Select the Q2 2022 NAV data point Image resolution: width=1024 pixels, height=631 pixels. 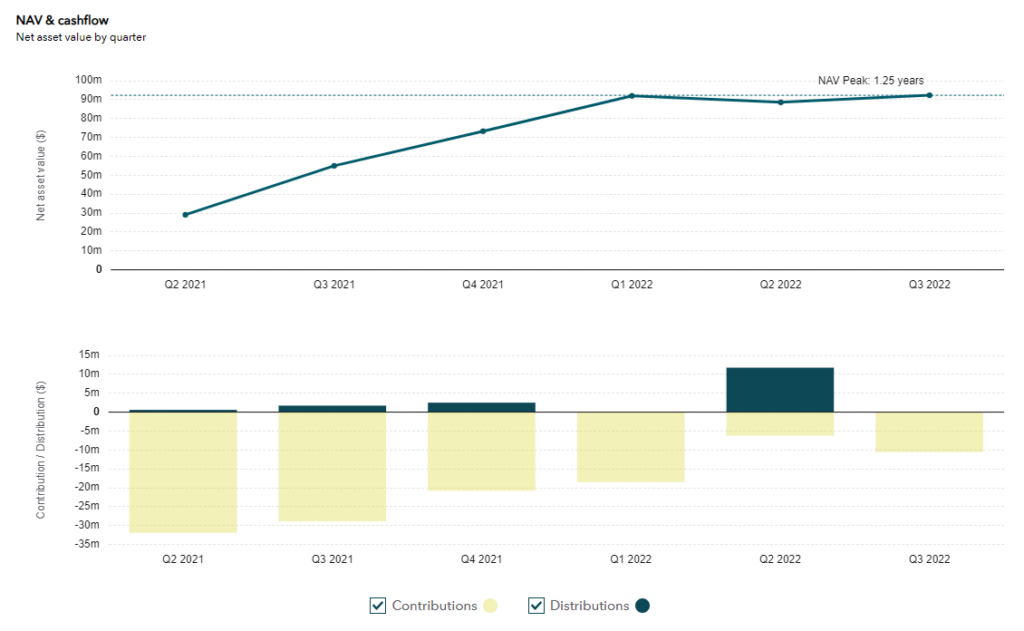779,102
